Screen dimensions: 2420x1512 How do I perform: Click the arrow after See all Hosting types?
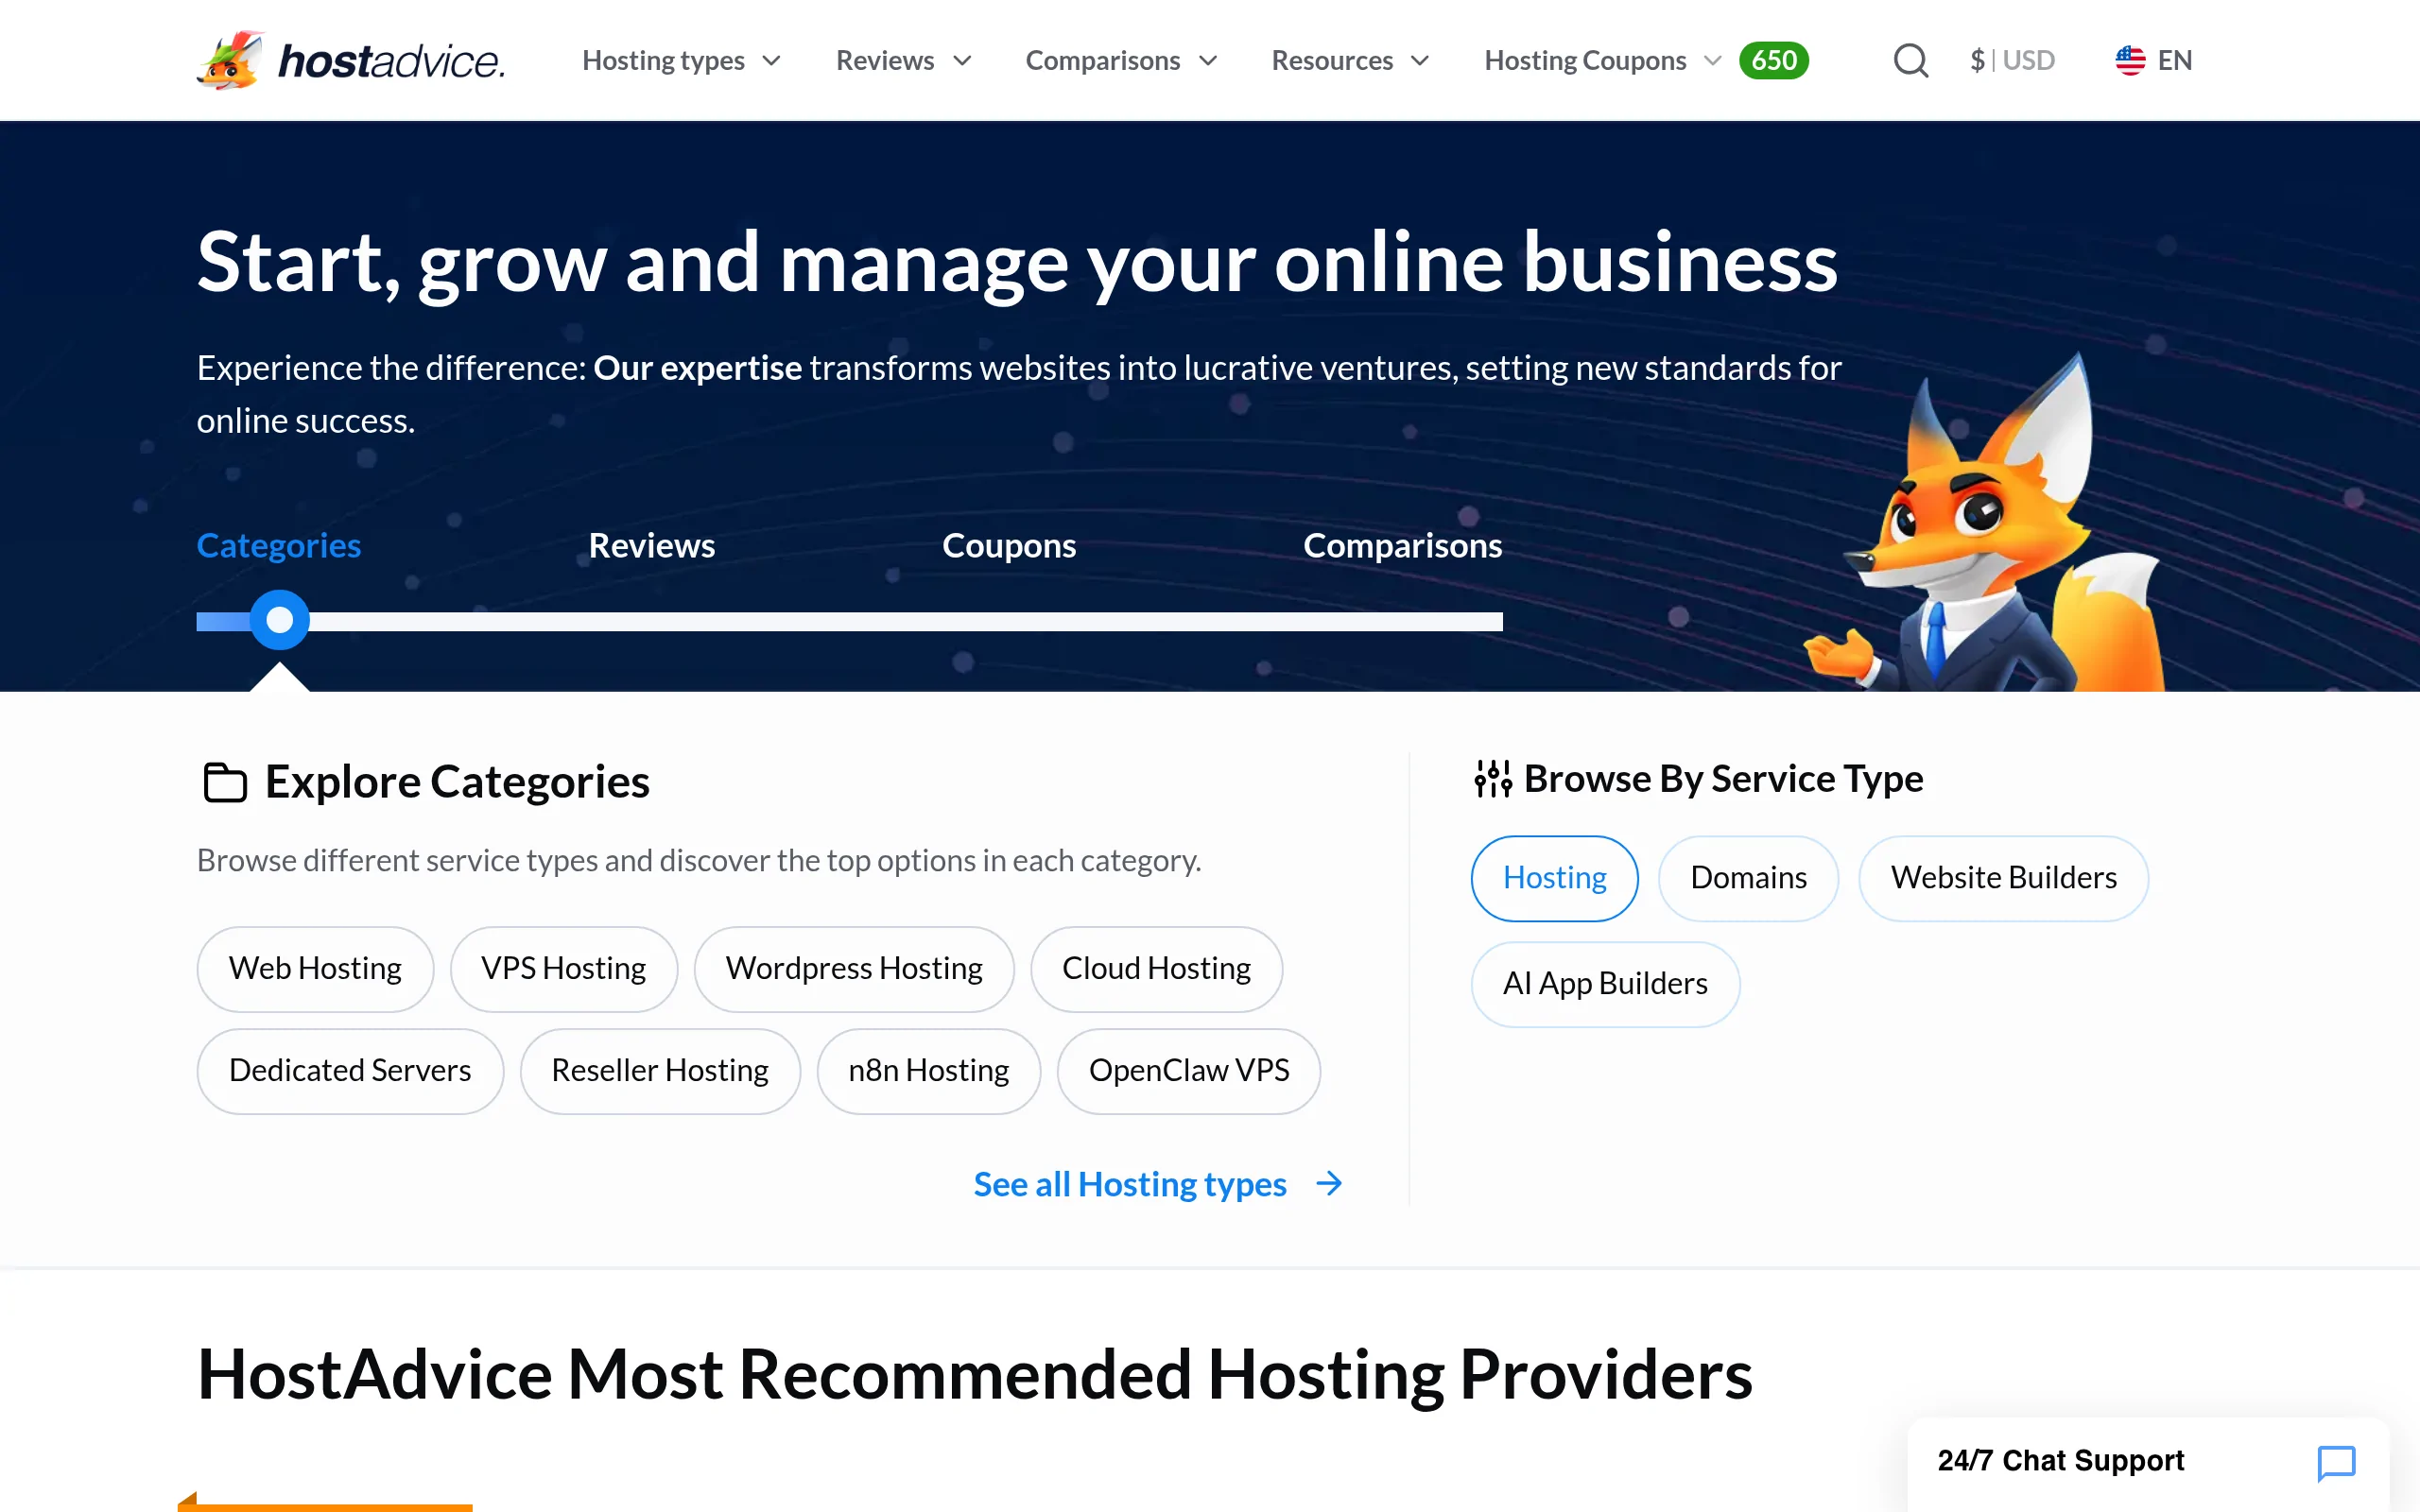tap(1329, 1184)
